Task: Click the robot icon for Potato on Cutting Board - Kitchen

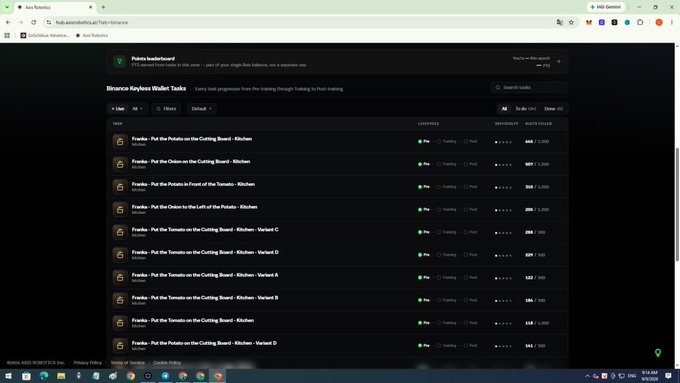Action: click(x=120, y=141)
